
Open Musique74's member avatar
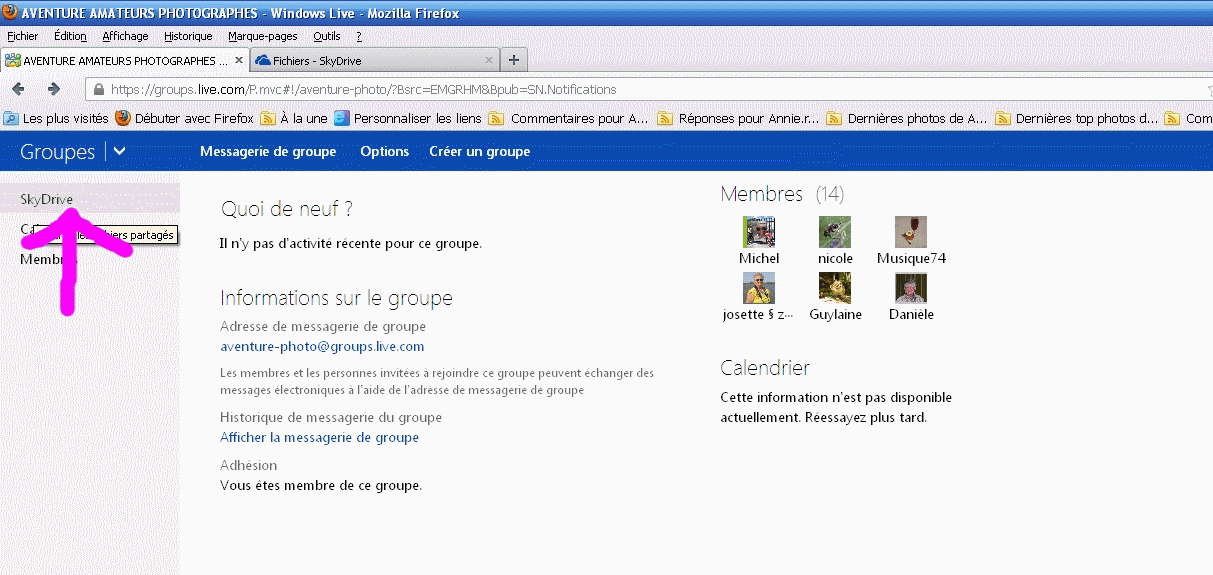(911, 232)
